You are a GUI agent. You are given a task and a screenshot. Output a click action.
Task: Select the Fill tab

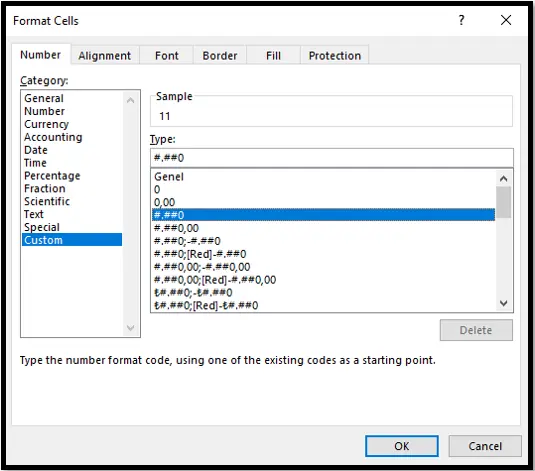(x=273, y=56)
